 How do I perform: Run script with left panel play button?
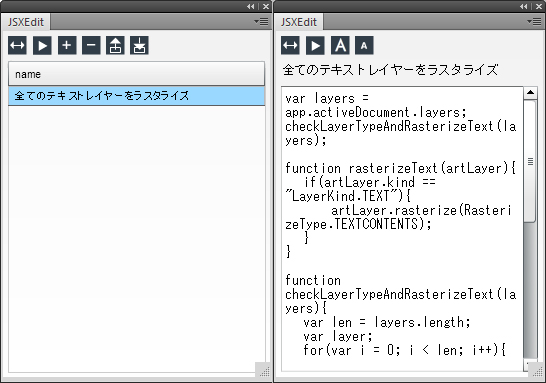pos(42,45)
